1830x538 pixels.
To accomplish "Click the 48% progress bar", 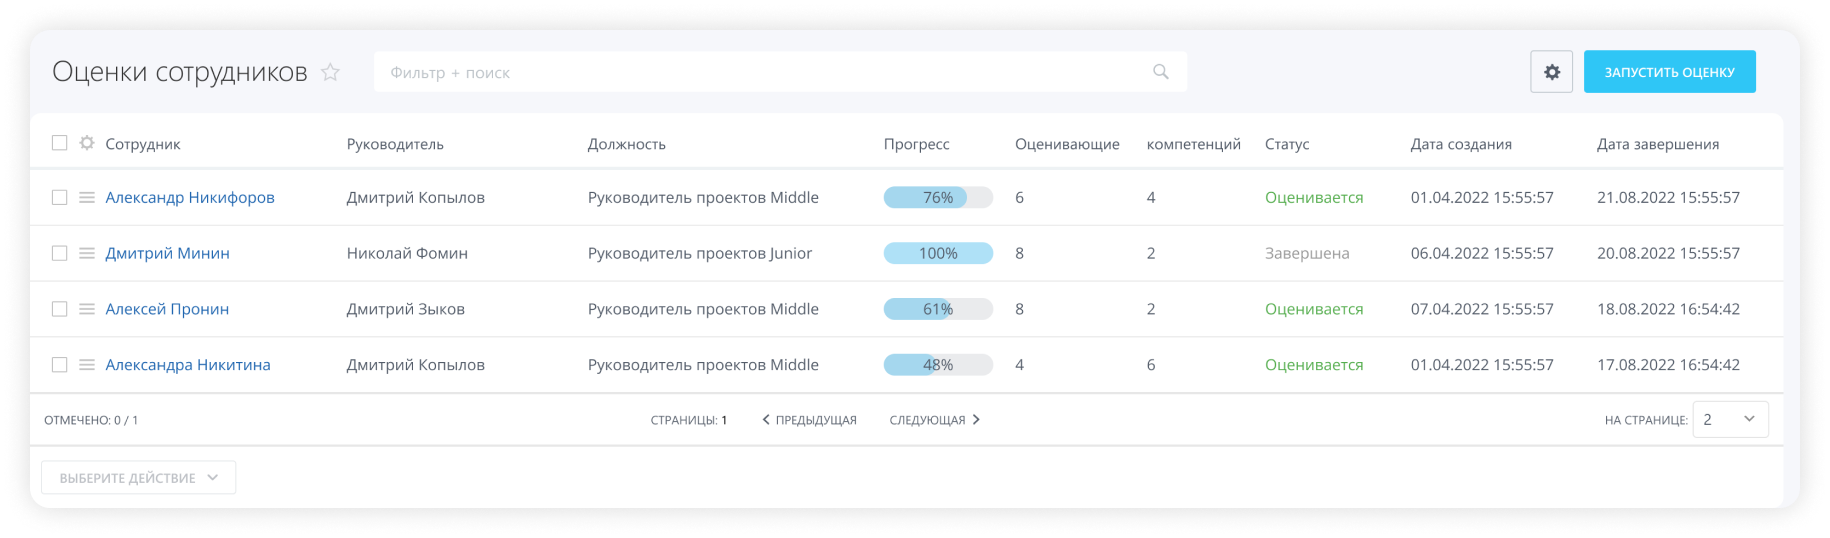I will (x=938, y=366).
